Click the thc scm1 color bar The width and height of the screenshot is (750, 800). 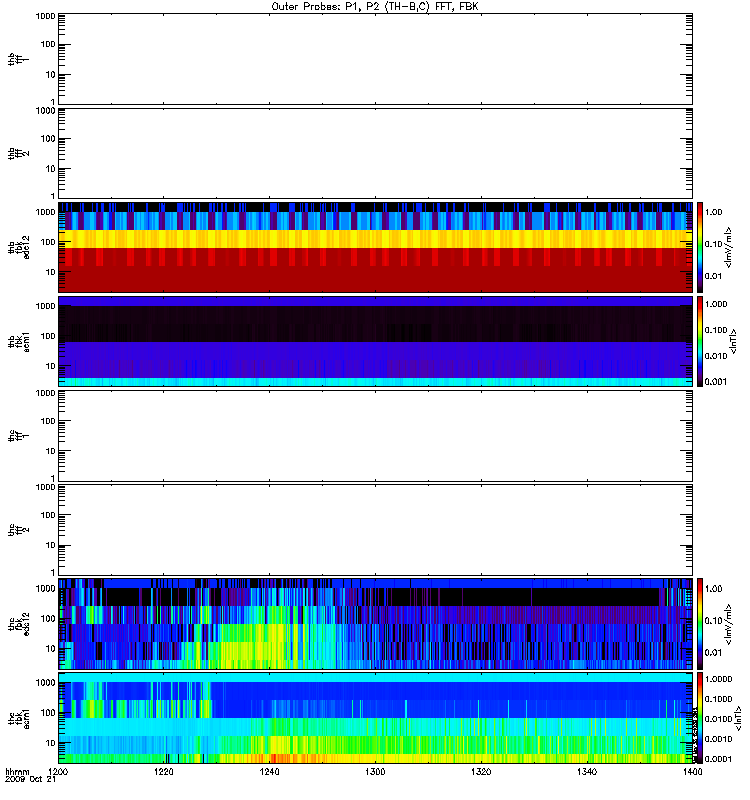[700, 718]
